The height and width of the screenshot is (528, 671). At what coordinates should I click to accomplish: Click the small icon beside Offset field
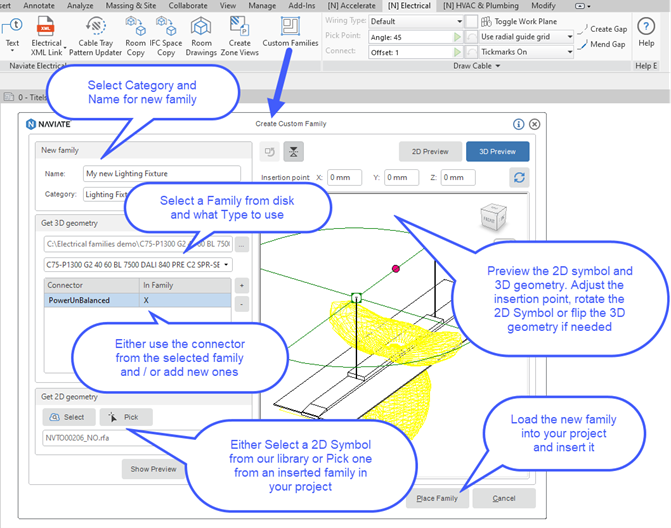pos(472,52)
